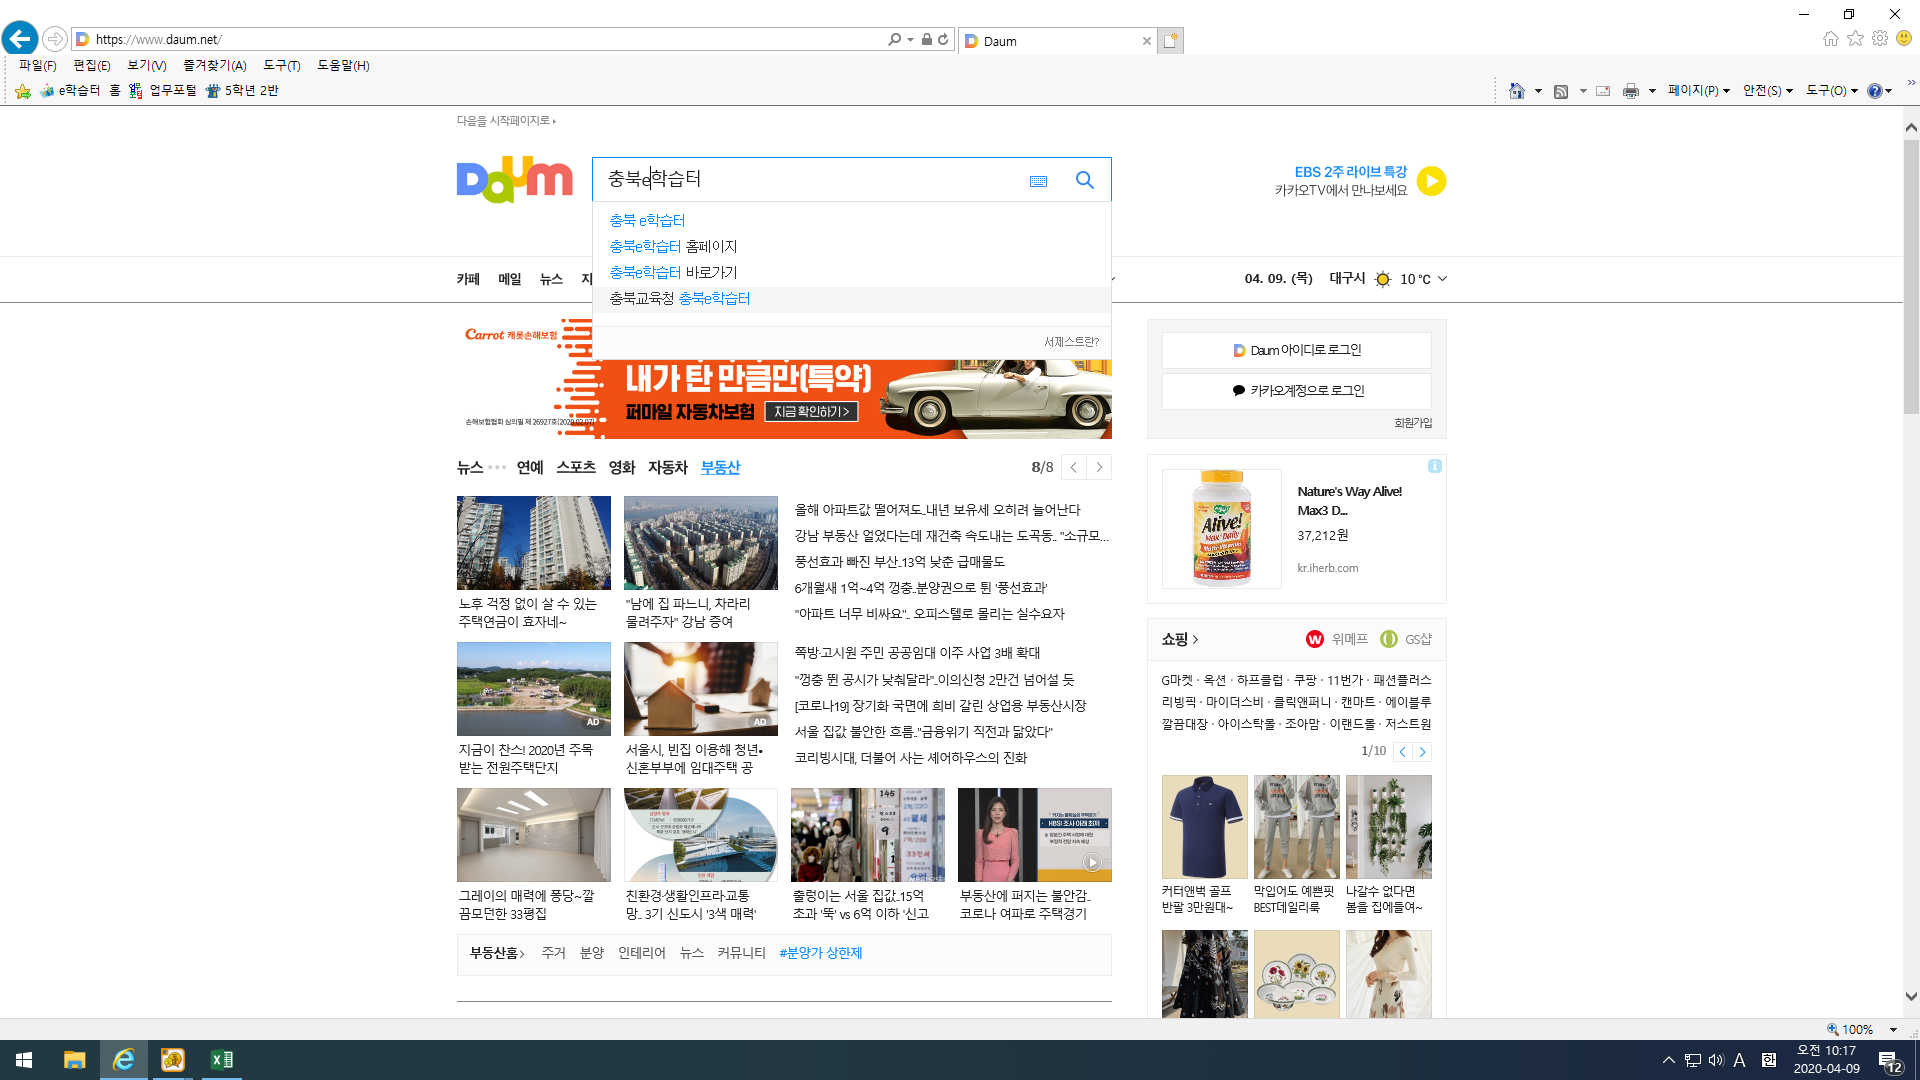
Task: Open the apartment building news thumbnail
Action: 533,543
